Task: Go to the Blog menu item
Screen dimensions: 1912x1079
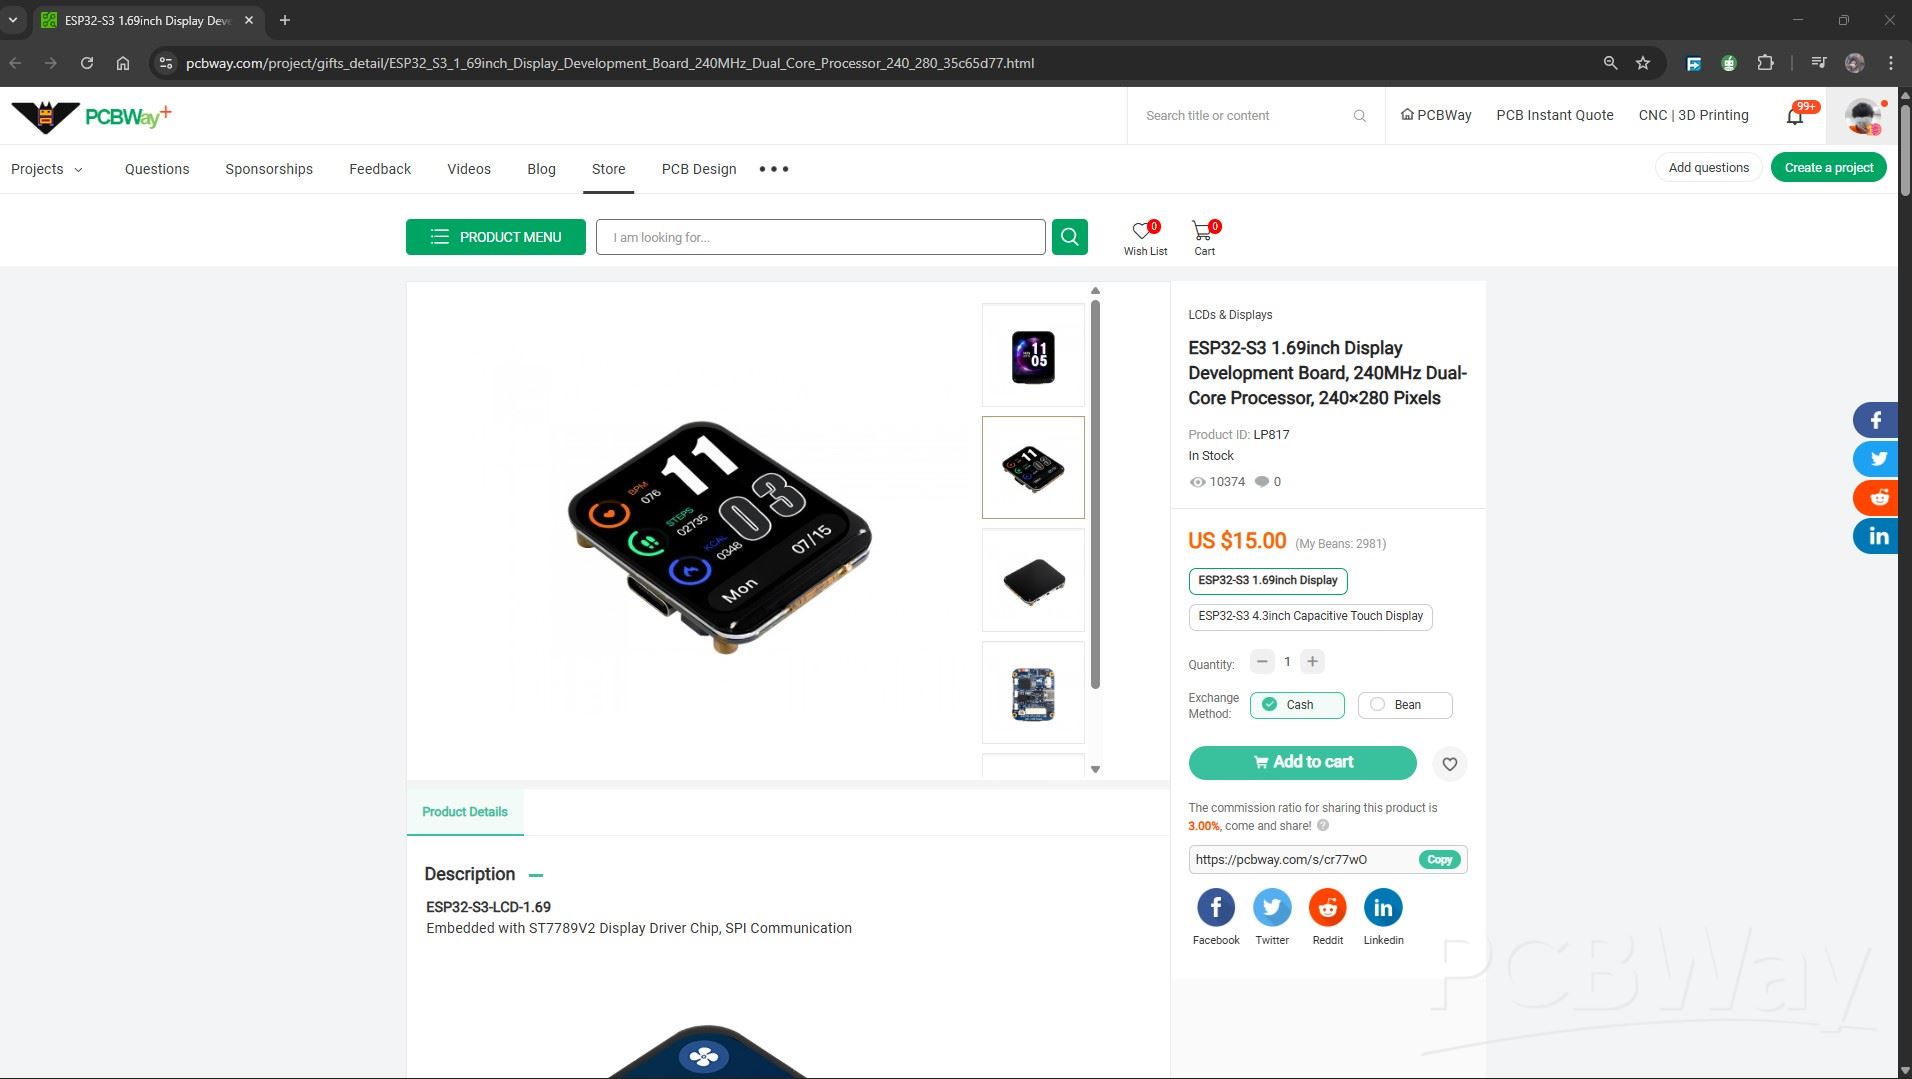Action: pos(541,169)
